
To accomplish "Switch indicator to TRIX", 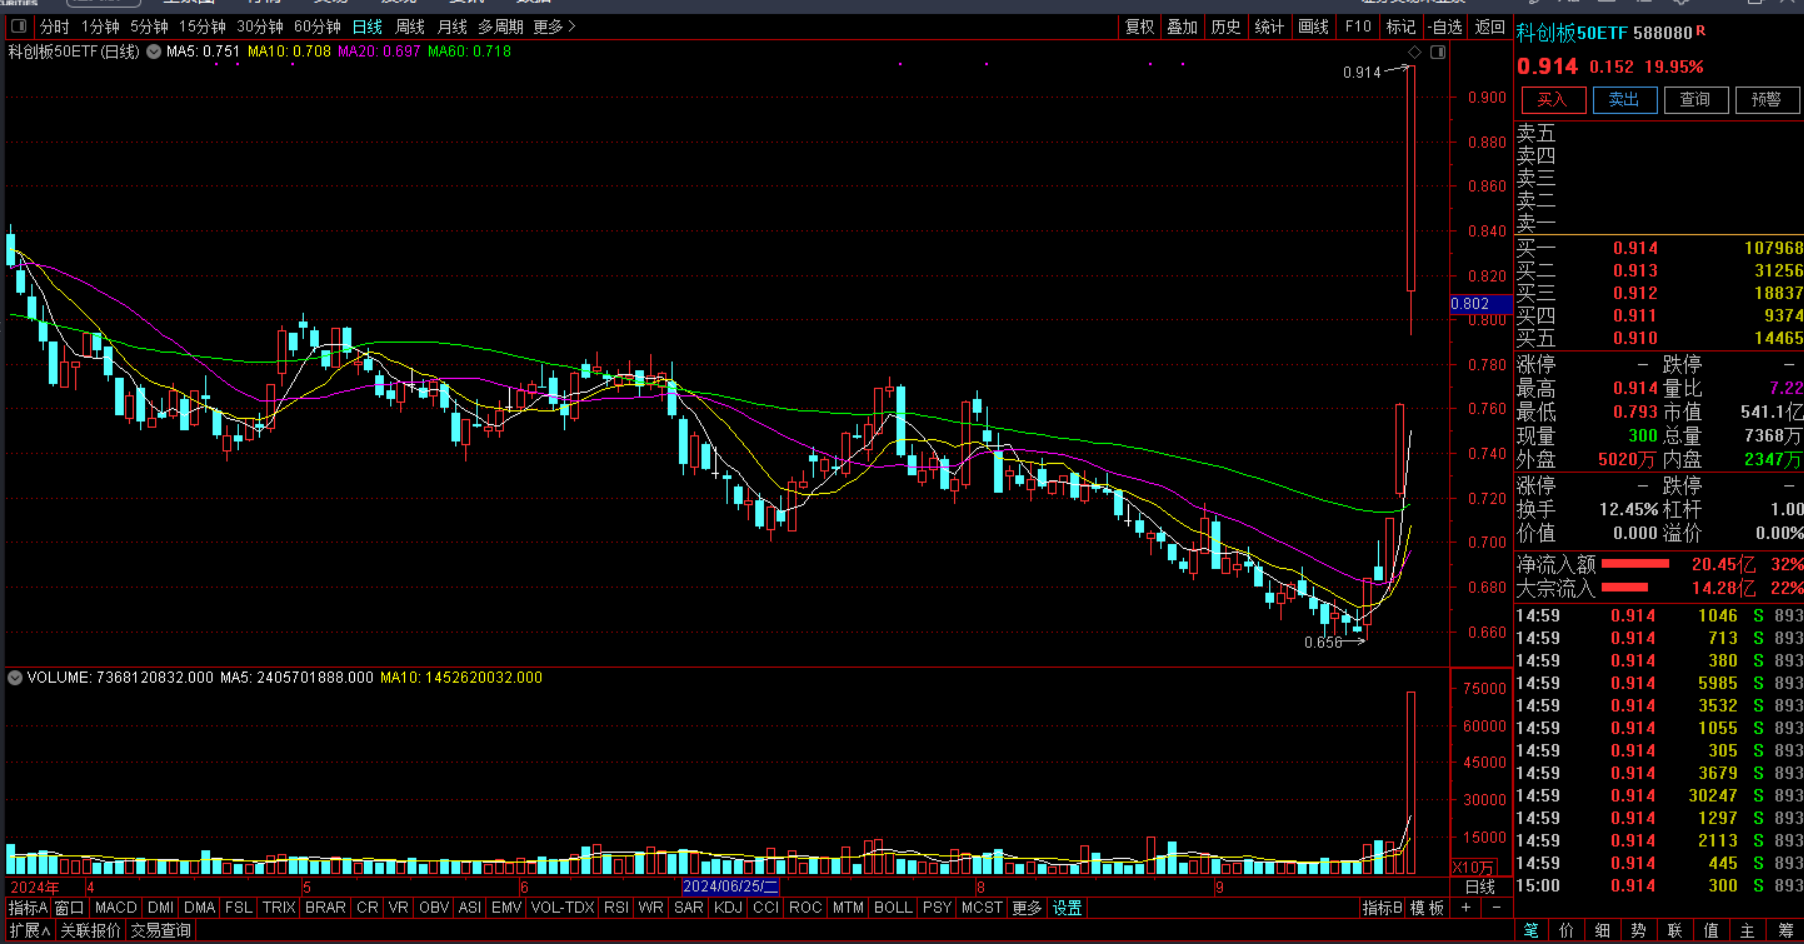I will coord(278,908).
